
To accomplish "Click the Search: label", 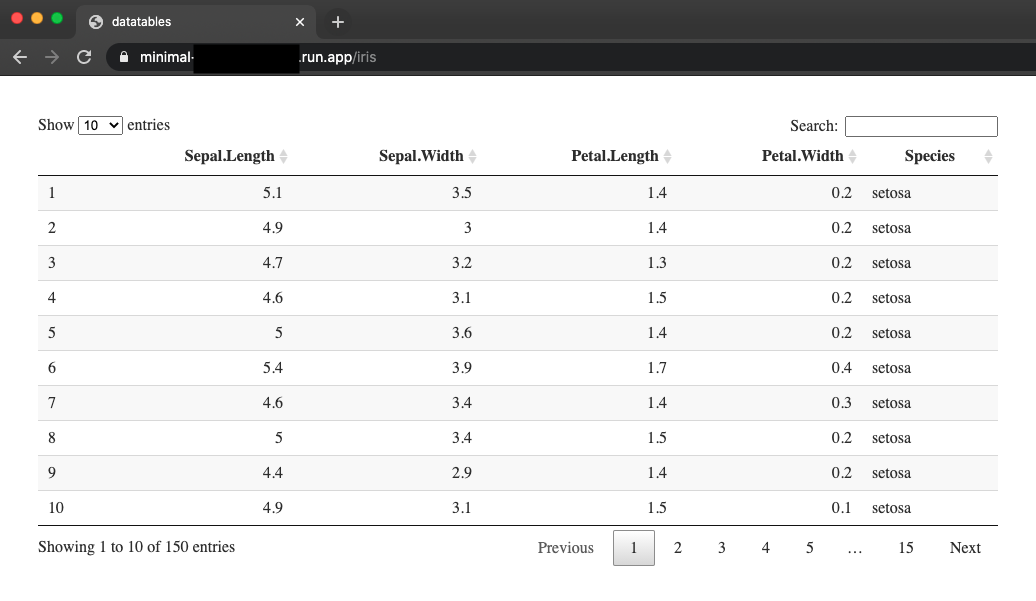I will 813,125.
